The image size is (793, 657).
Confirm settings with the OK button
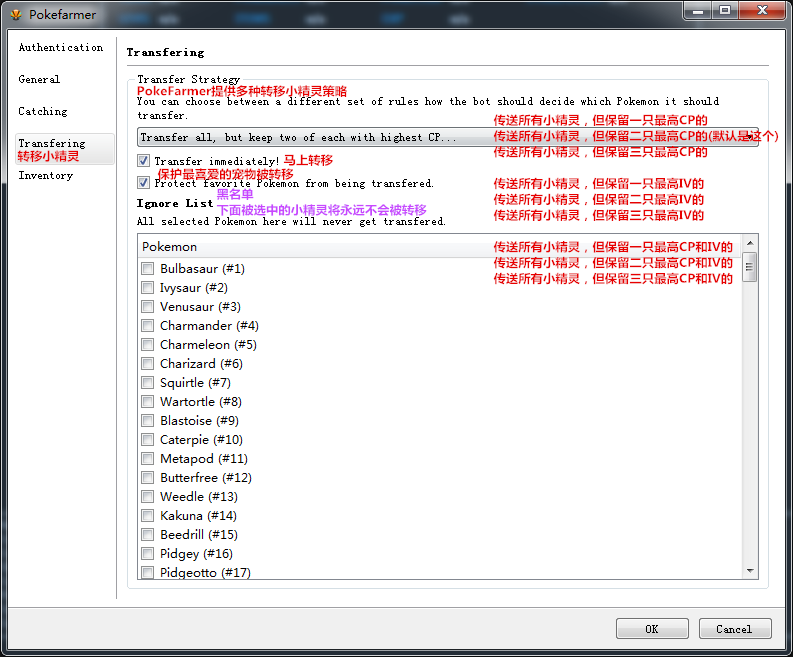[652, 629]
